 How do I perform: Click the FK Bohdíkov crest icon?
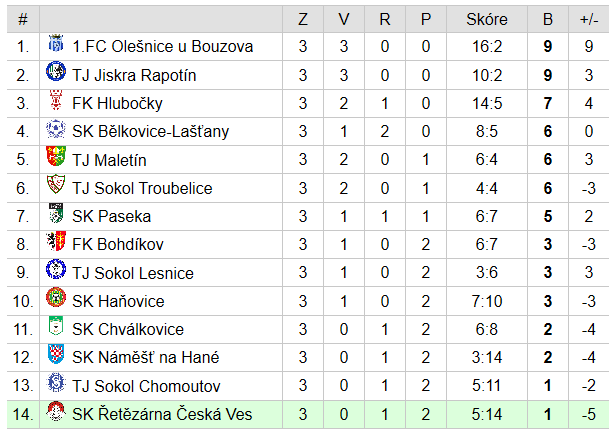pyautogui.click(x=56, y=241)
